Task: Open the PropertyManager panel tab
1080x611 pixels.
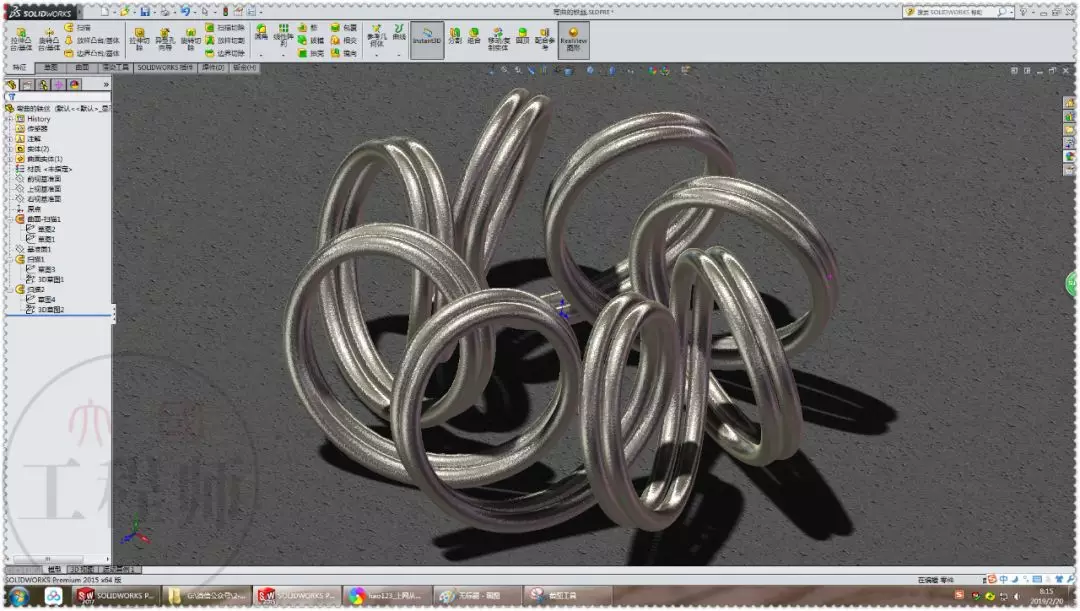Action: [28, 85]
